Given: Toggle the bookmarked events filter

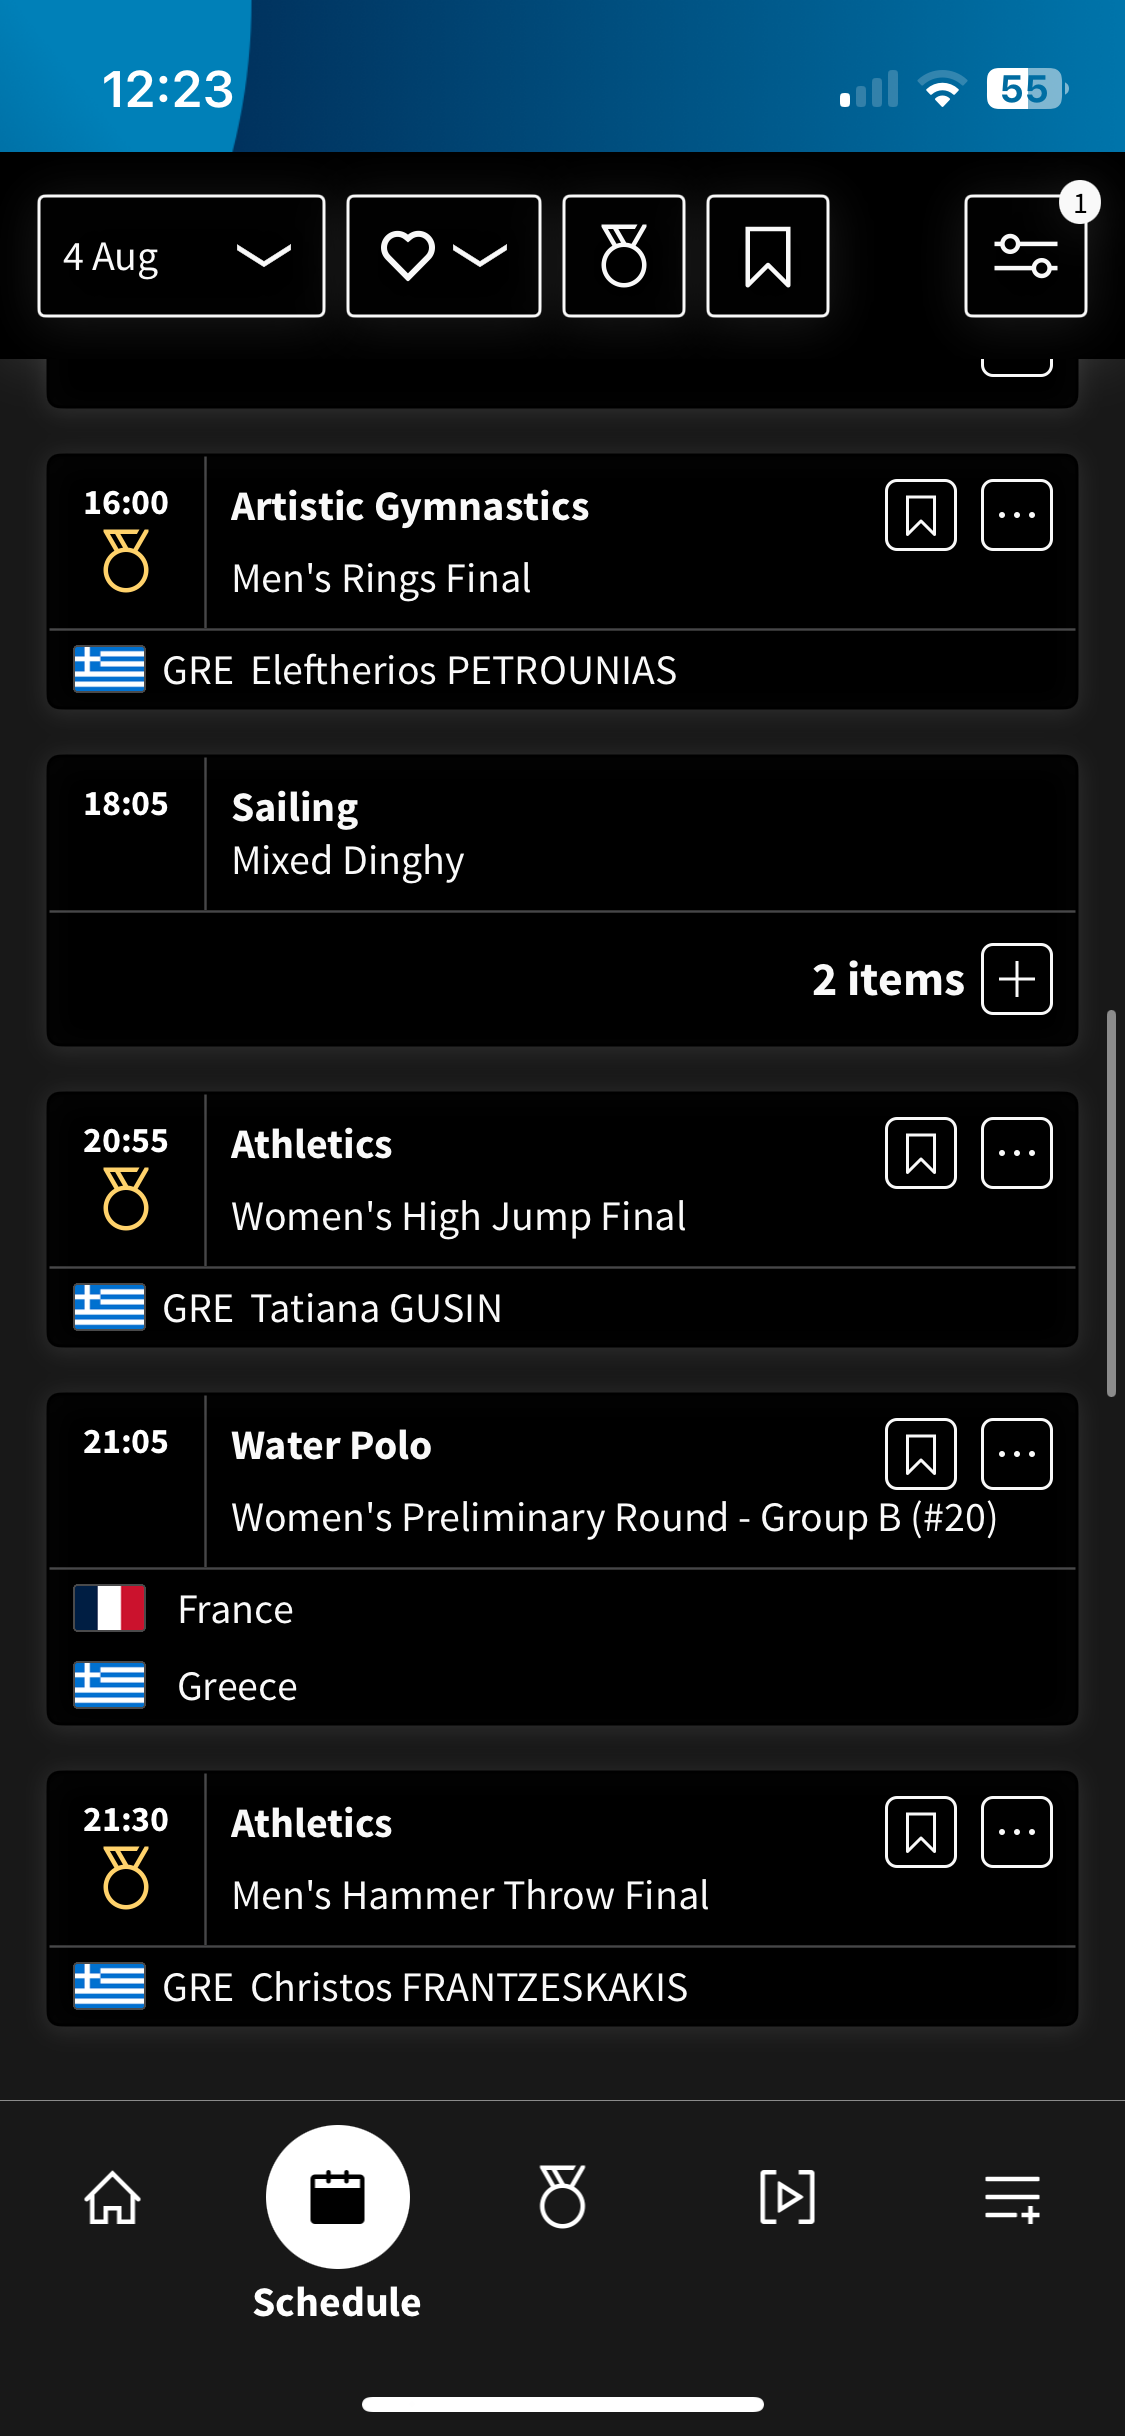Looking at the screenshot, I should pyautogui.click(x=768, y=256).
